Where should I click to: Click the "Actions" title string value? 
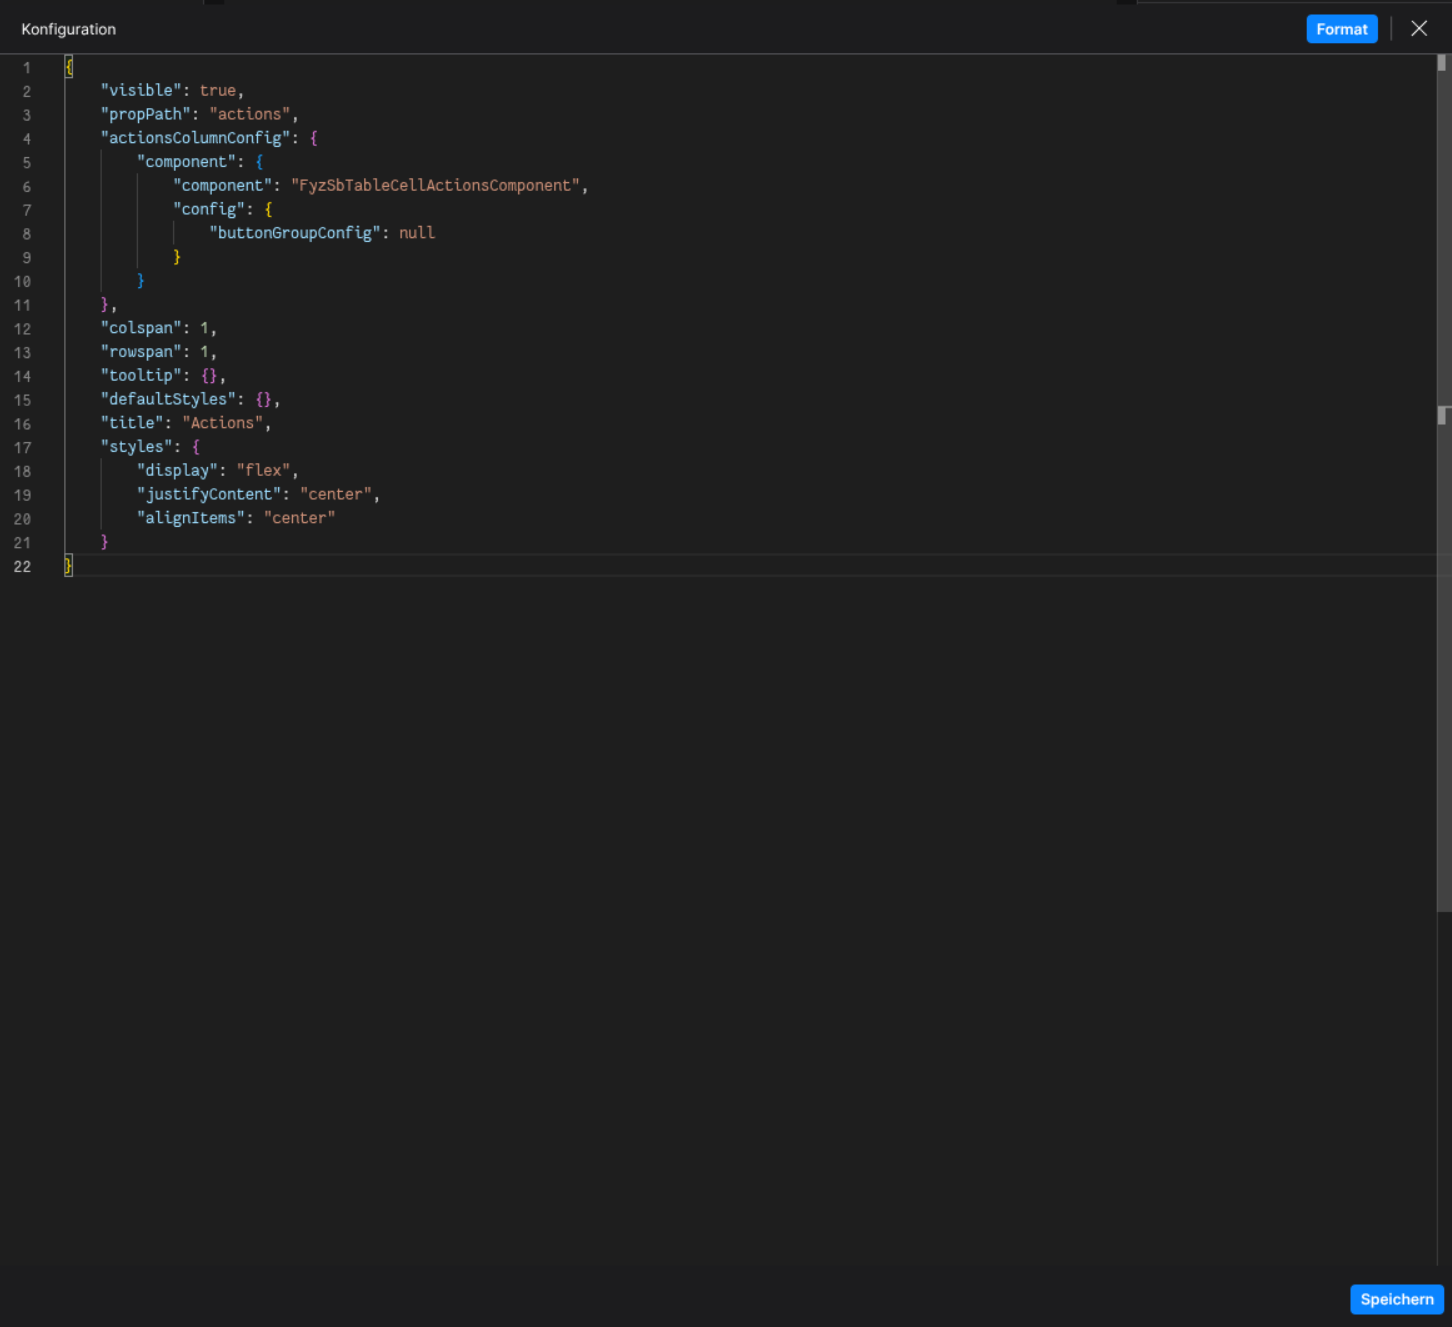222,423
